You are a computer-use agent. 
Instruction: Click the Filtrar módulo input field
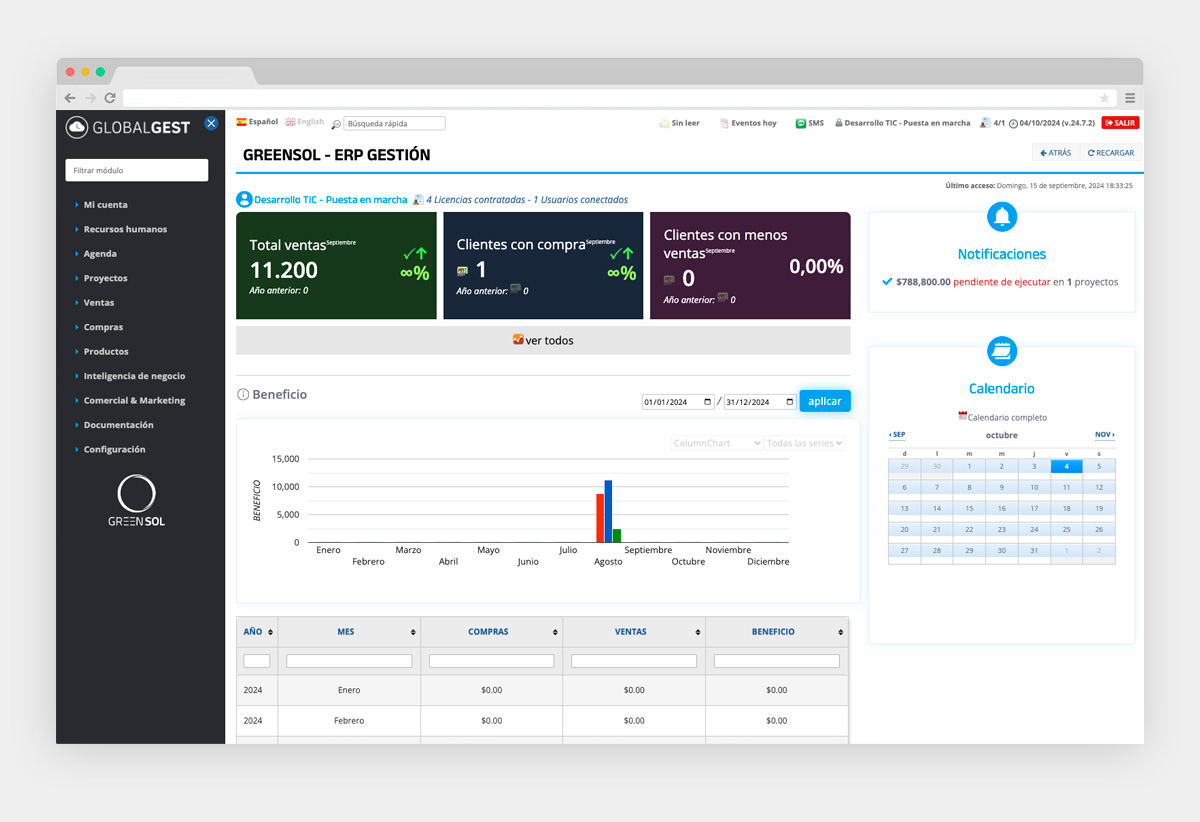(137, 170)
